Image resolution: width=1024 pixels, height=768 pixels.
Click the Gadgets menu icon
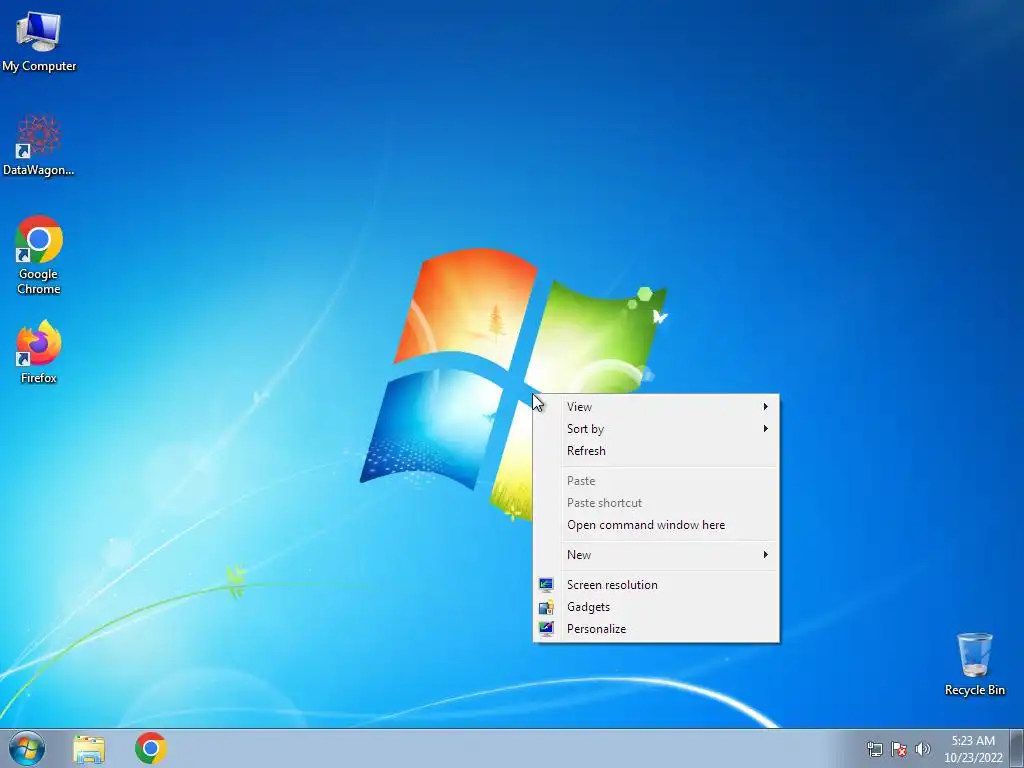click(x=546, y=607)
